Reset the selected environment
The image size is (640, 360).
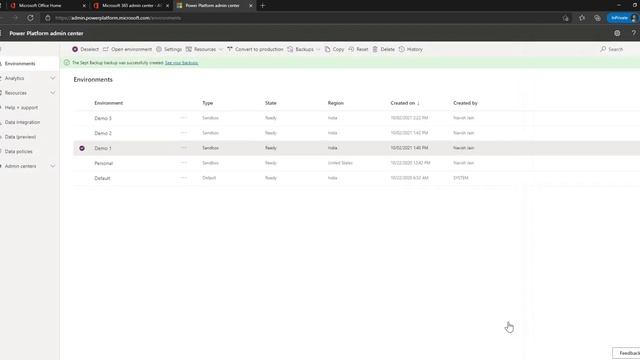point(358,49)
